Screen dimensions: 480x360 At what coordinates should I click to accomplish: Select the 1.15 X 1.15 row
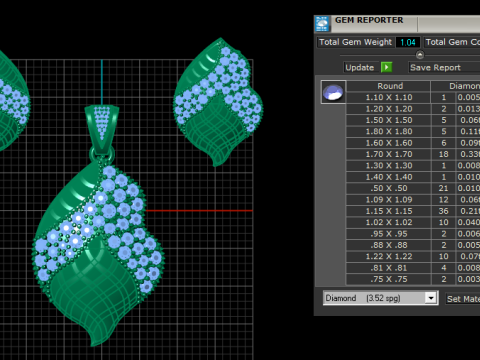413,211
